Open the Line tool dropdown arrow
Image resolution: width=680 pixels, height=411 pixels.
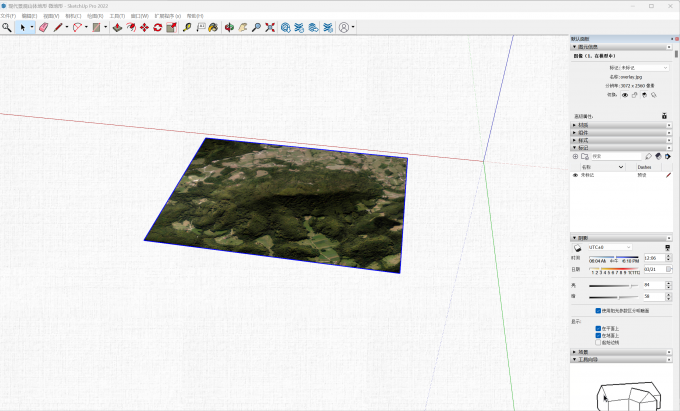click(x=67, y=27)
